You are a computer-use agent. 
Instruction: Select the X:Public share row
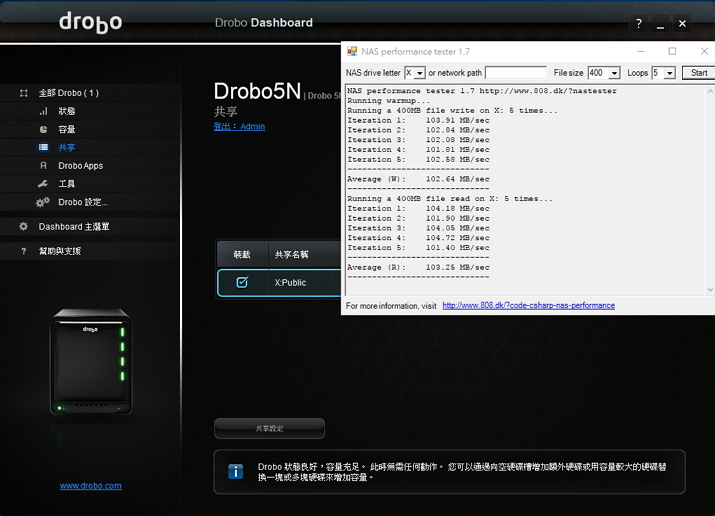pyautogui.click(x=280, y=283)
